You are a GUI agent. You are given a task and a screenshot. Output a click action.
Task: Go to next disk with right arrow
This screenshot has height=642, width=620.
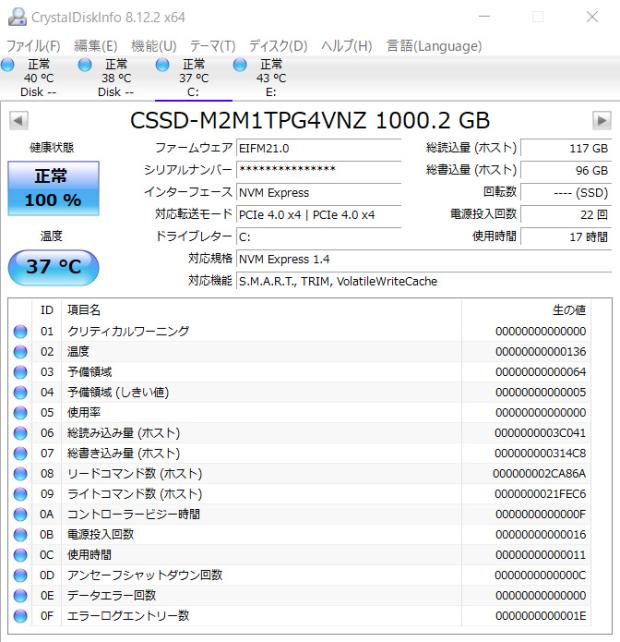(602, 121)
